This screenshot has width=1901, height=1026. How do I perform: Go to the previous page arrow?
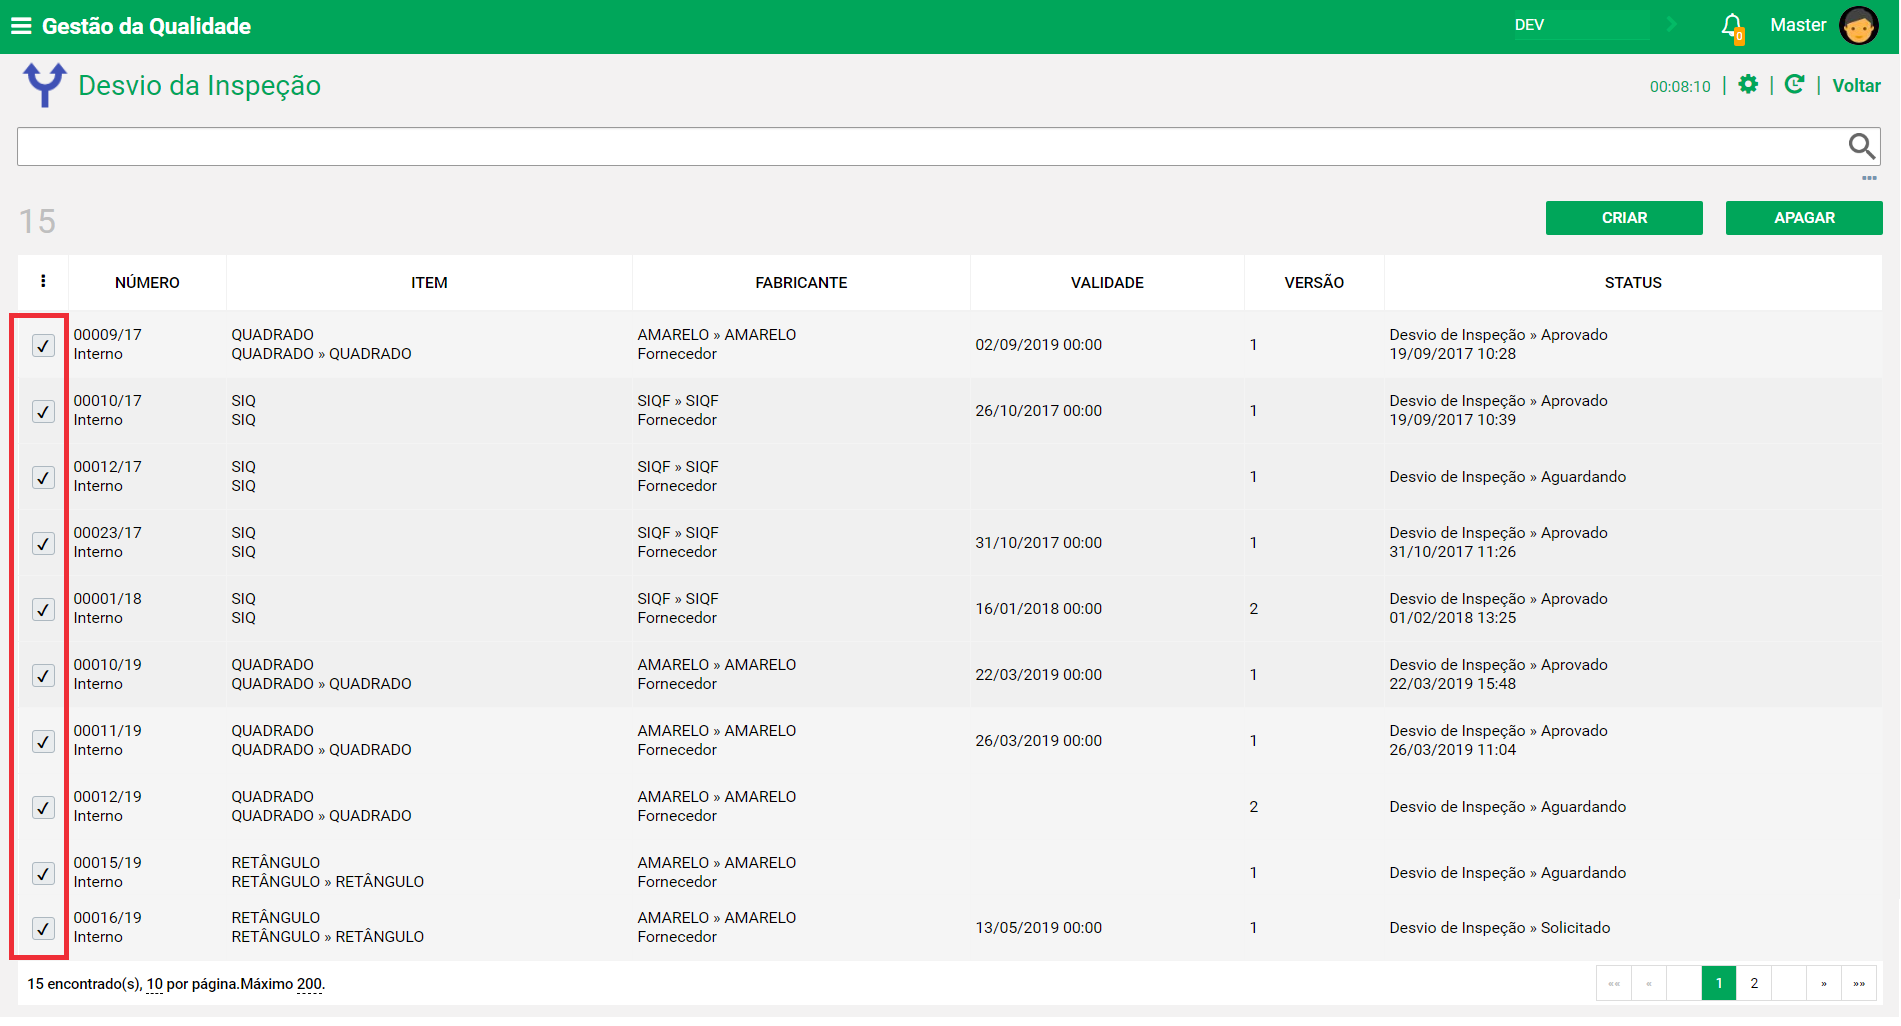(1649, 983)
